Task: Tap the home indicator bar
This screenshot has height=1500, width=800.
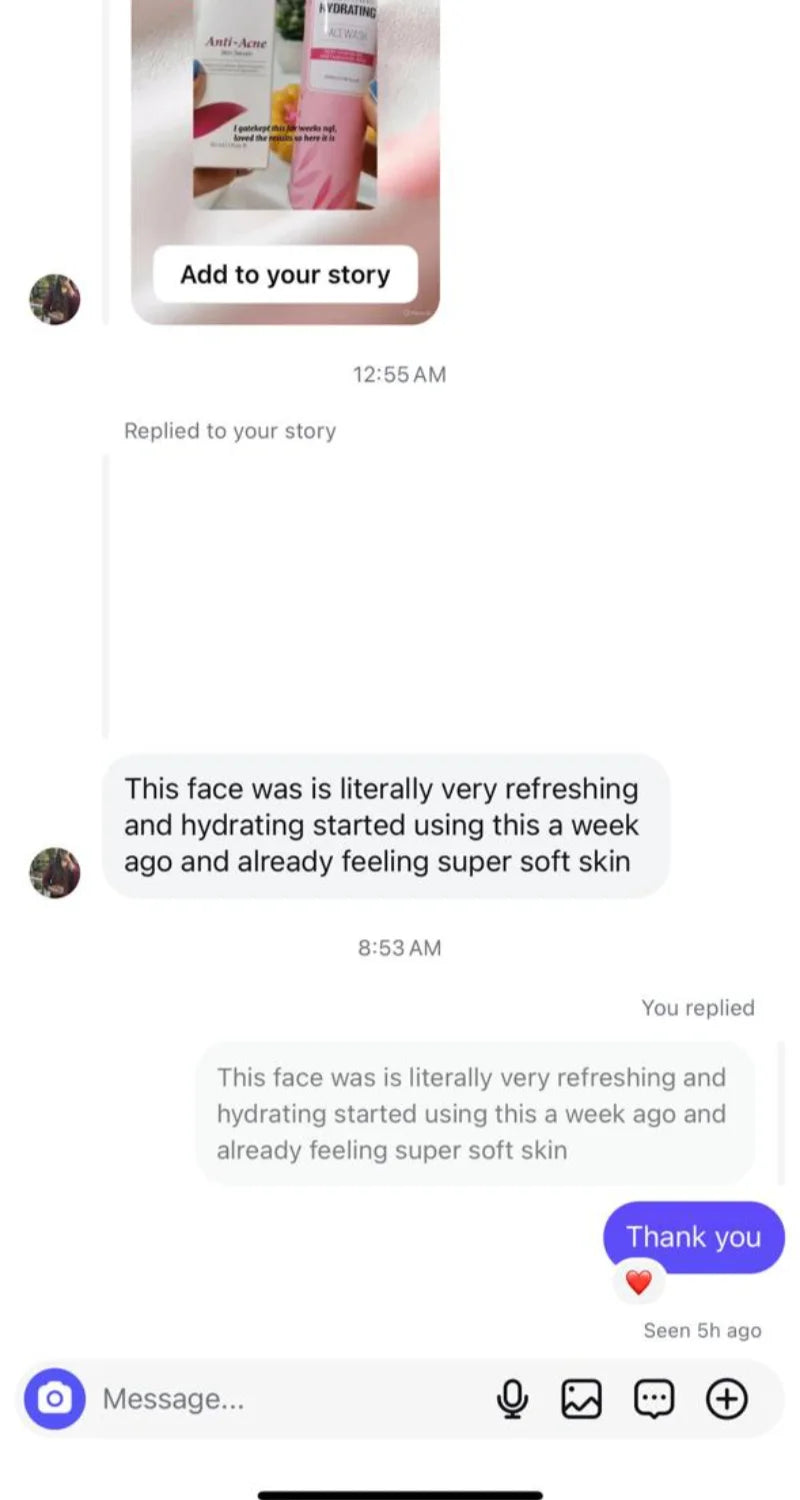Action: pyautogui.click(x=400, y=1495)
